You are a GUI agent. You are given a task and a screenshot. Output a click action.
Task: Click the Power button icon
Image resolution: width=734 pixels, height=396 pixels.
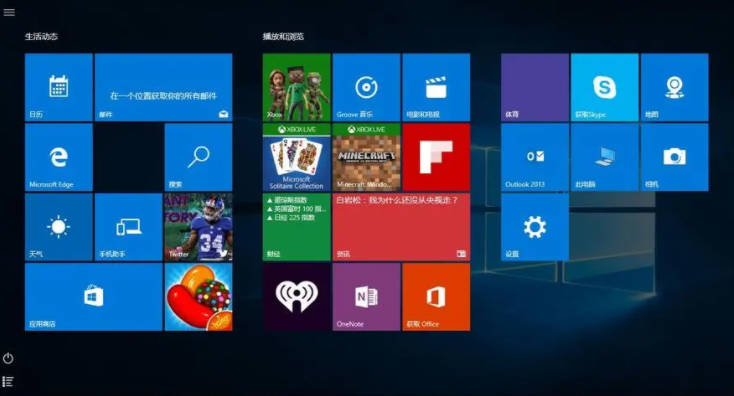(x=8, y=359)
